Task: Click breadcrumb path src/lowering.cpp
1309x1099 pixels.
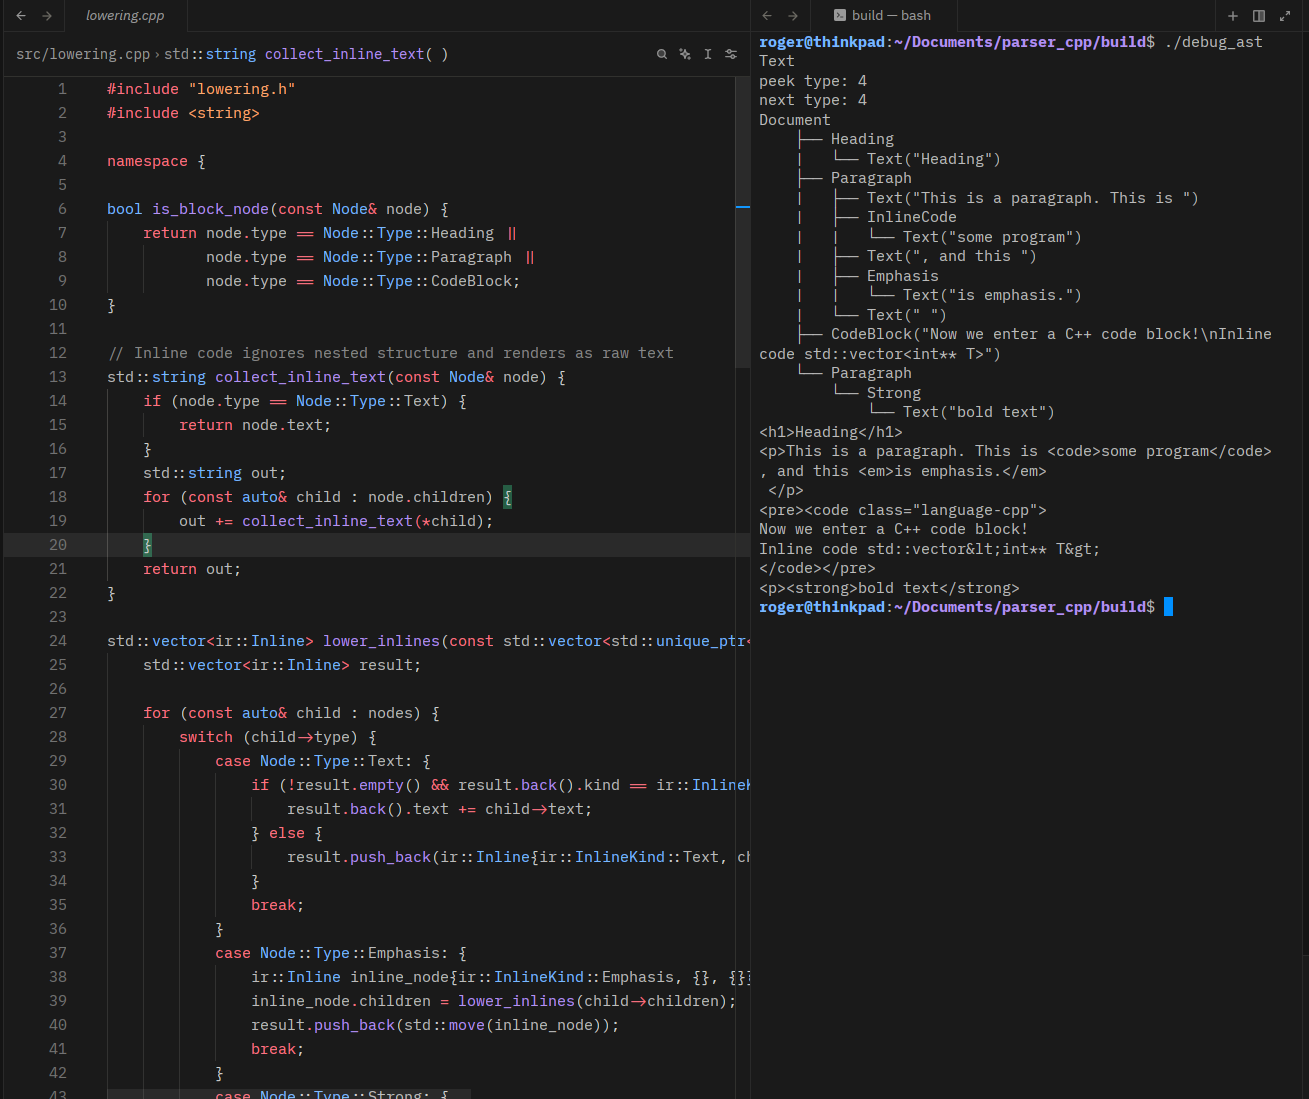Action: 83,54
